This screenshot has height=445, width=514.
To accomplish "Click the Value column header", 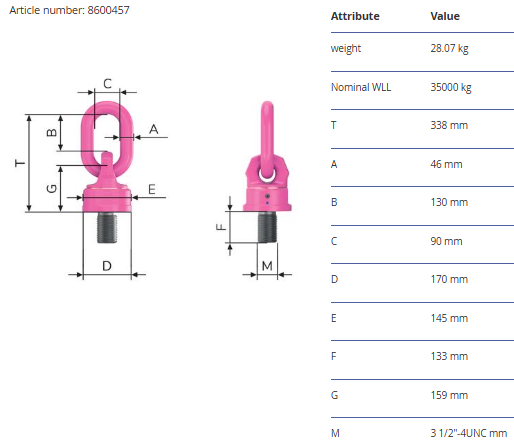I will click(445, 16).
